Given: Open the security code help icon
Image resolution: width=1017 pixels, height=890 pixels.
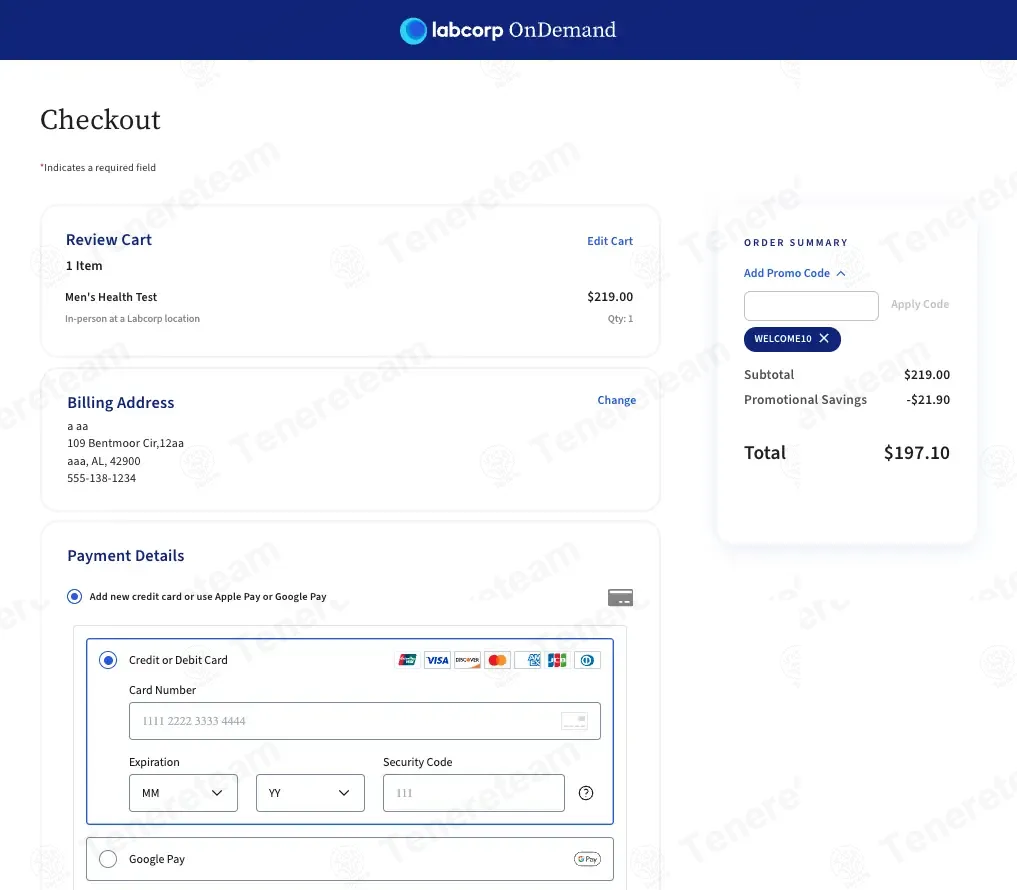Looking at the screenshot, I should [x=586, y=793].
